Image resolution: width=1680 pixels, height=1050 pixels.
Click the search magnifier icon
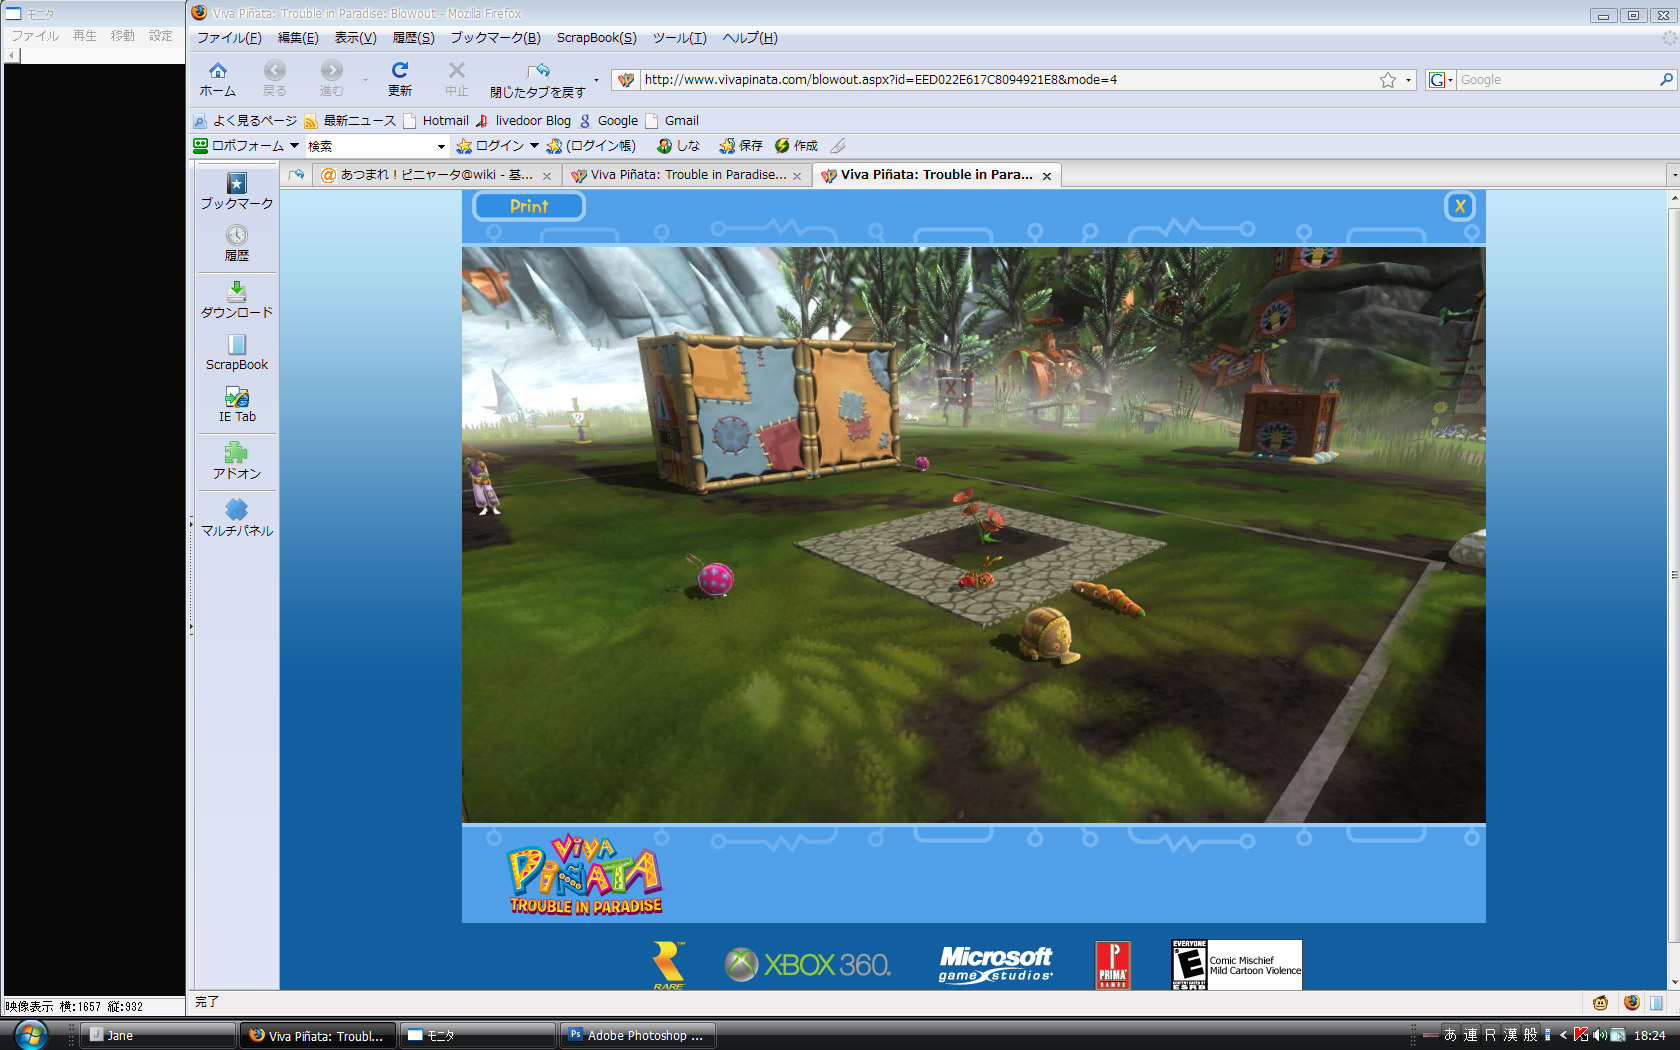1666,80
